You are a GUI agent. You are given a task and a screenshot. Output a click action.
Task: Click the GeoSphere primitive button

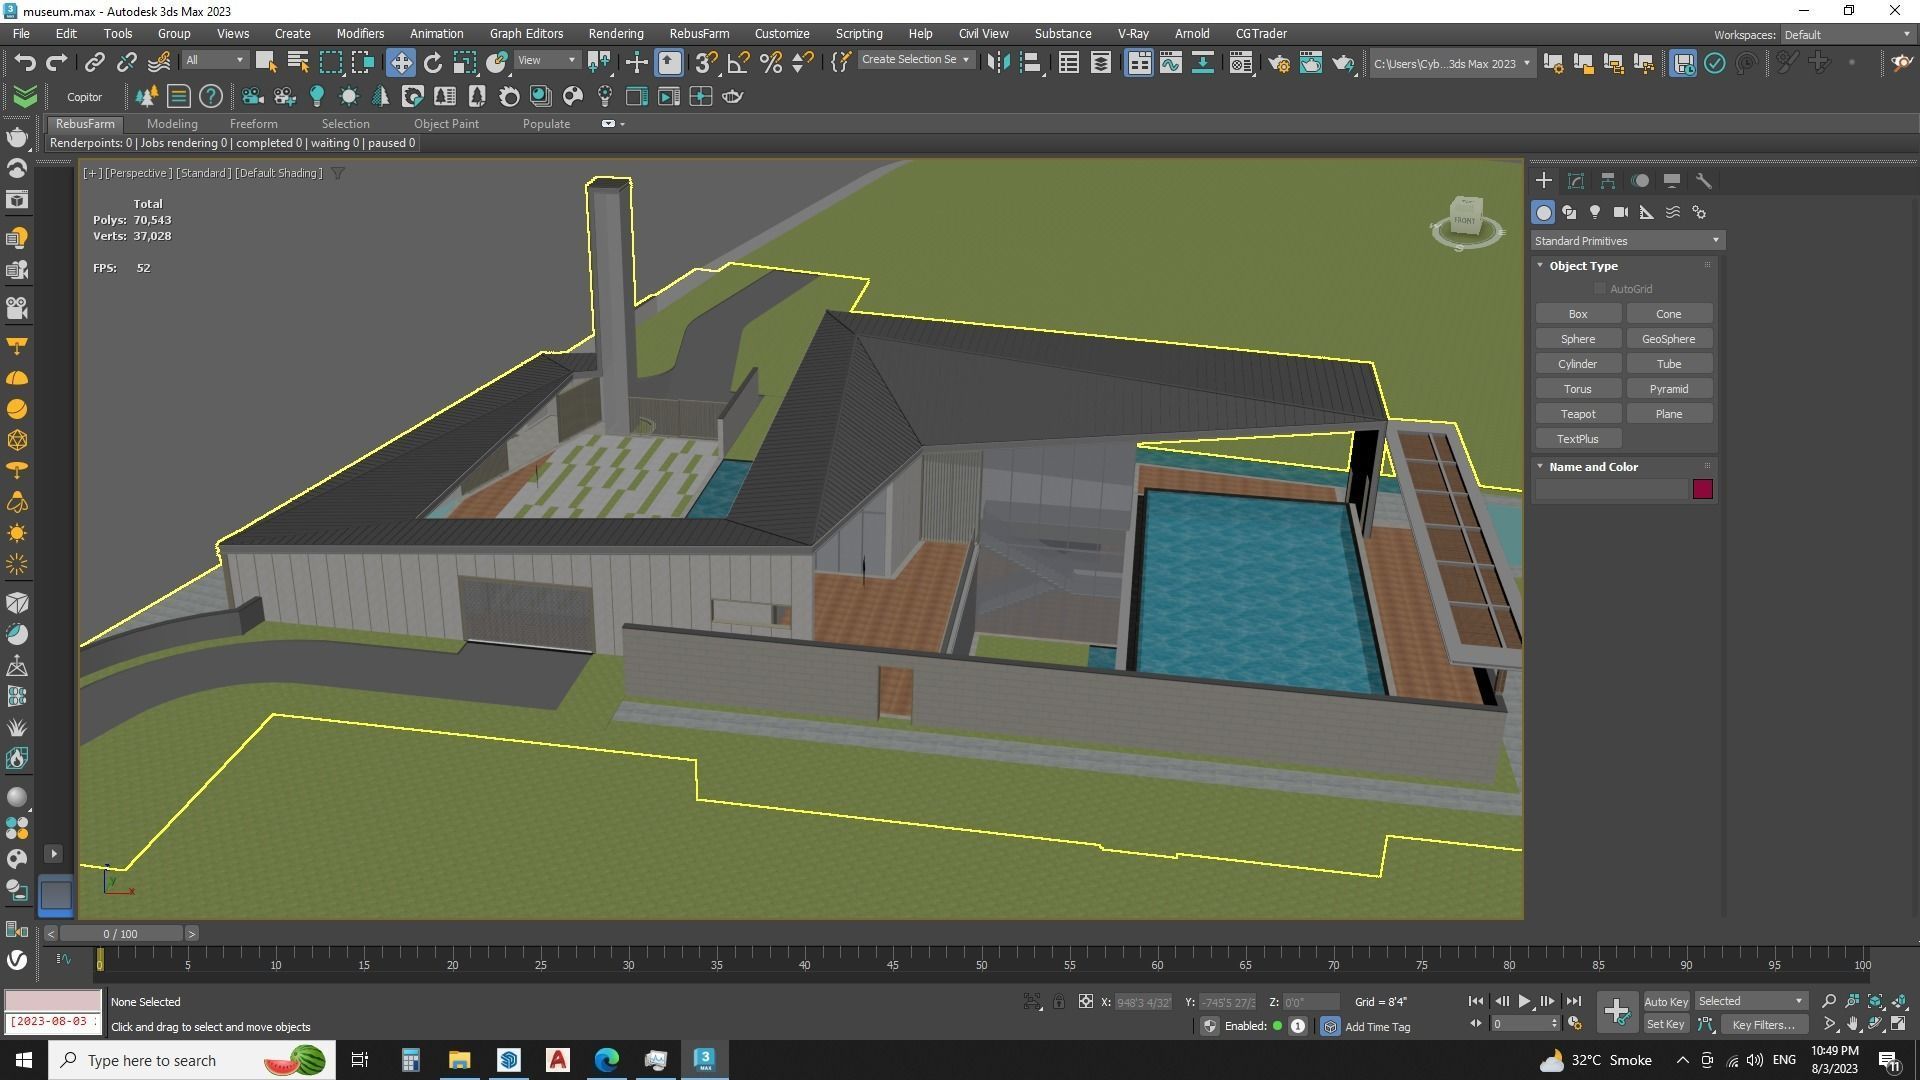(1668, 339)
